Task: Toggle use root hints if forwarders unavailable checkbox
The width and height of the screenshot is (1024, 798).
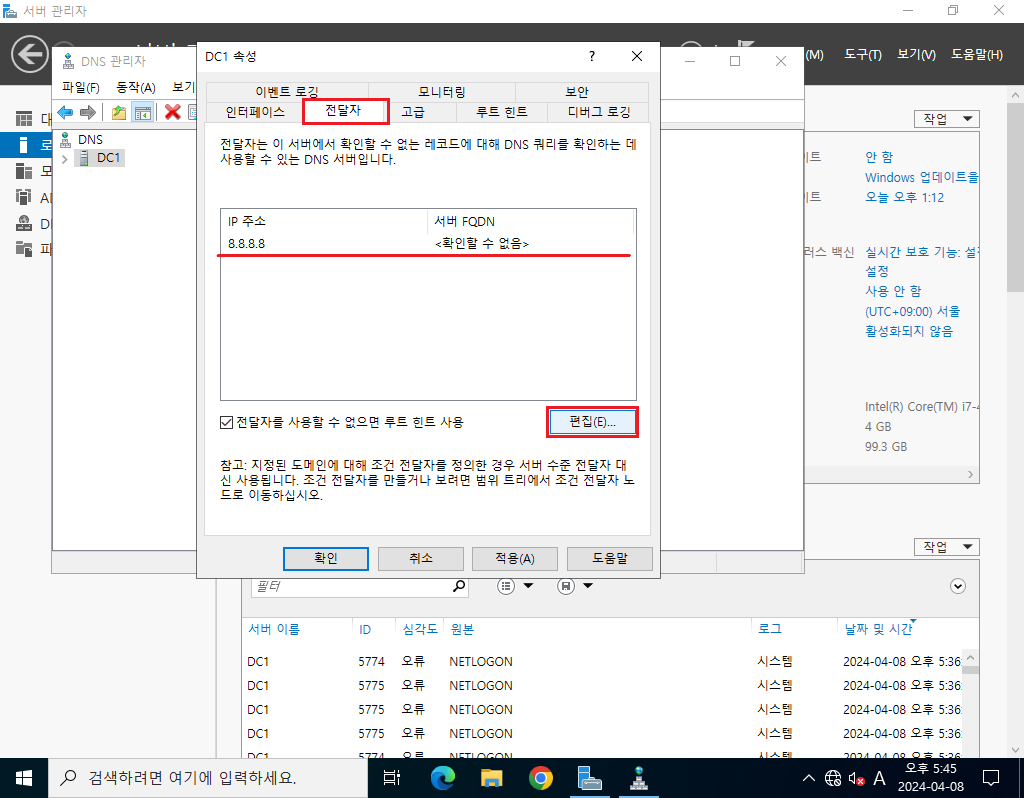Action: click(227, 423)
